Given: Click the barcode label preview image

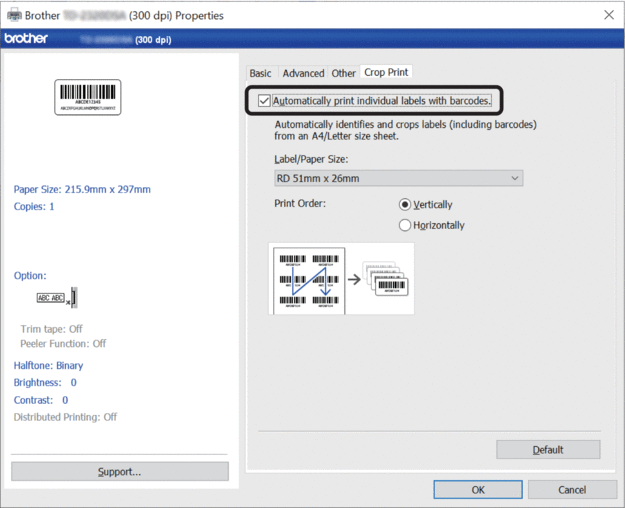Looking at the screenshot, I should [87, 97].
